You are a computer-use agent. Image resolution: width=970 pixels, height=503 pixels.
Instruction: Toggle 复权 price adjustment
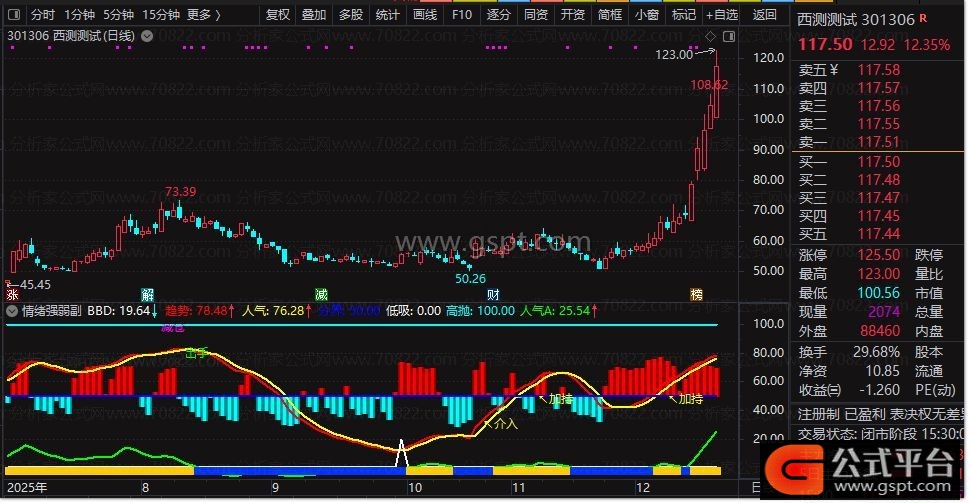coord(278,15)
